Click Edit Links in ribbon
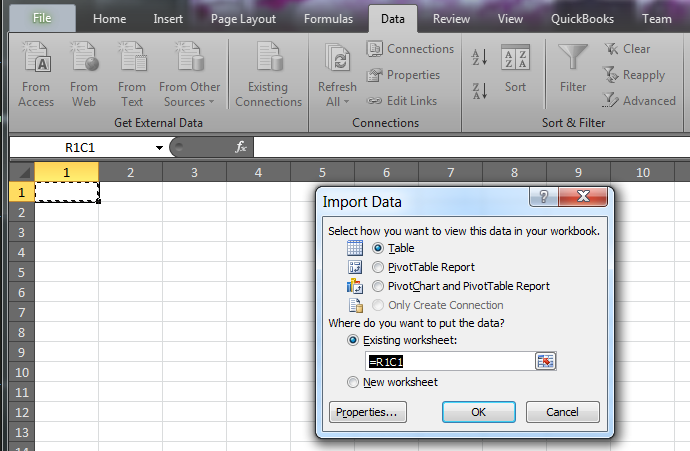 [x=402, y=101]
